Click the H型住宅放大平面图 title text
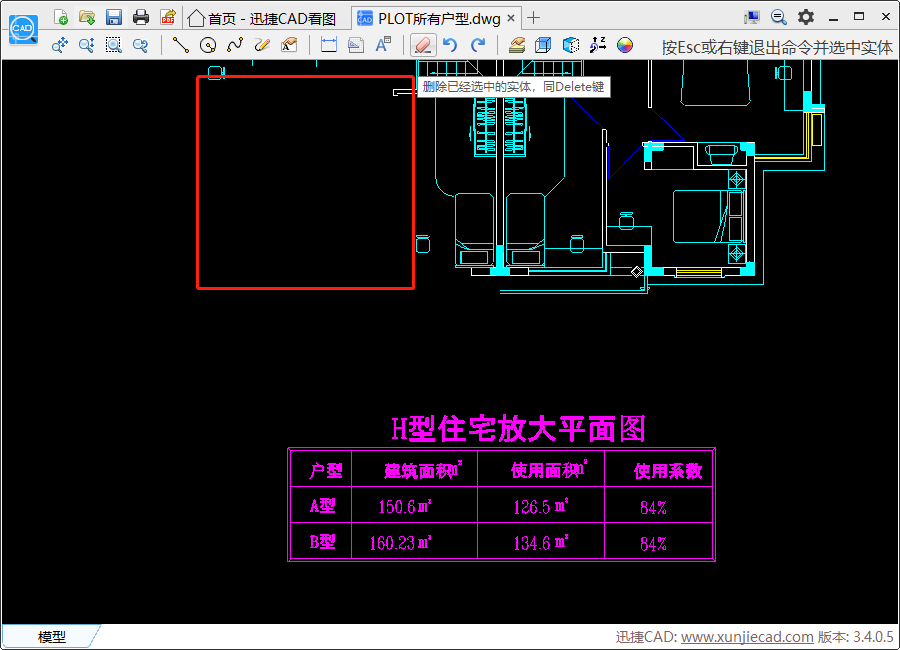The image size is (900, 650). click(x=518, y=429)
